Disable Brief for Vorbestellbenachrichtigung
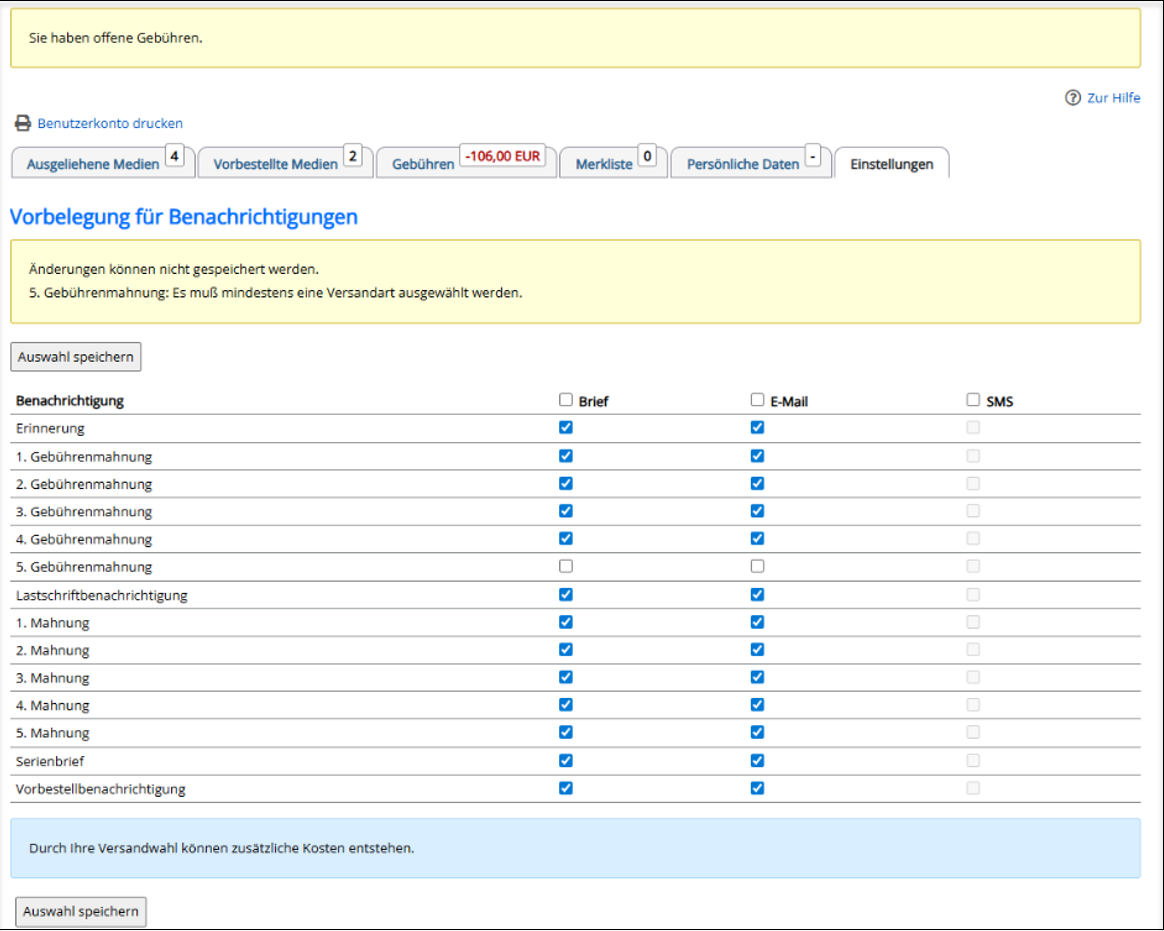1164x931 pixels. 566,788
